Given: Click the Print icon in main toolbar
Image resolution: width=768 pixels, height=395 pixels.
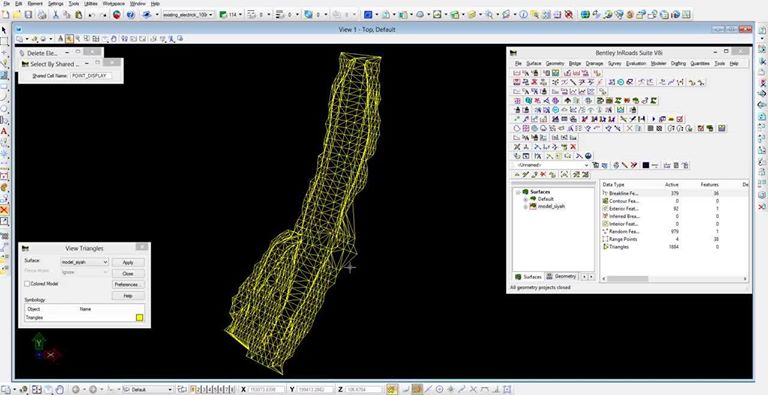Looking at the screenshot, I should coord(42,15).
